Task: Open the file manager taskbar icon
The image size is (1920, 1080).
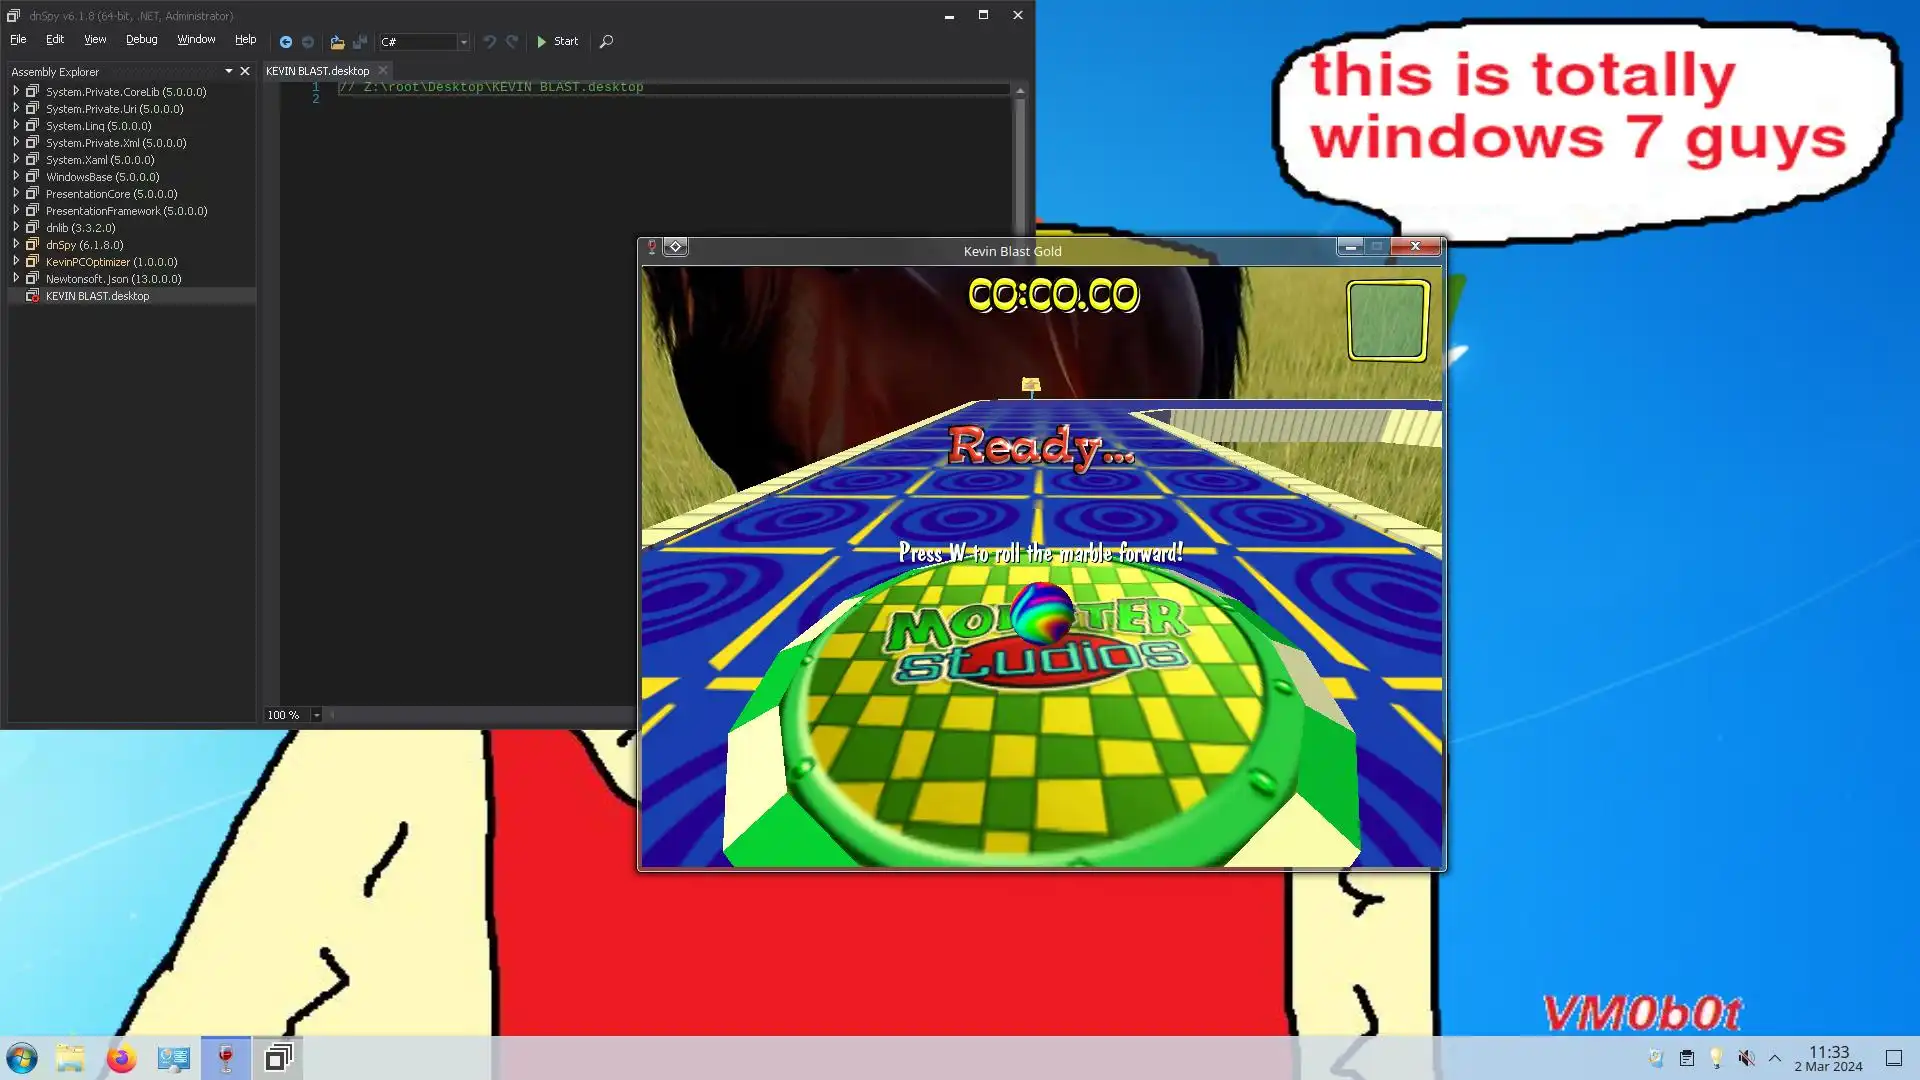Action: point(70,1058)
